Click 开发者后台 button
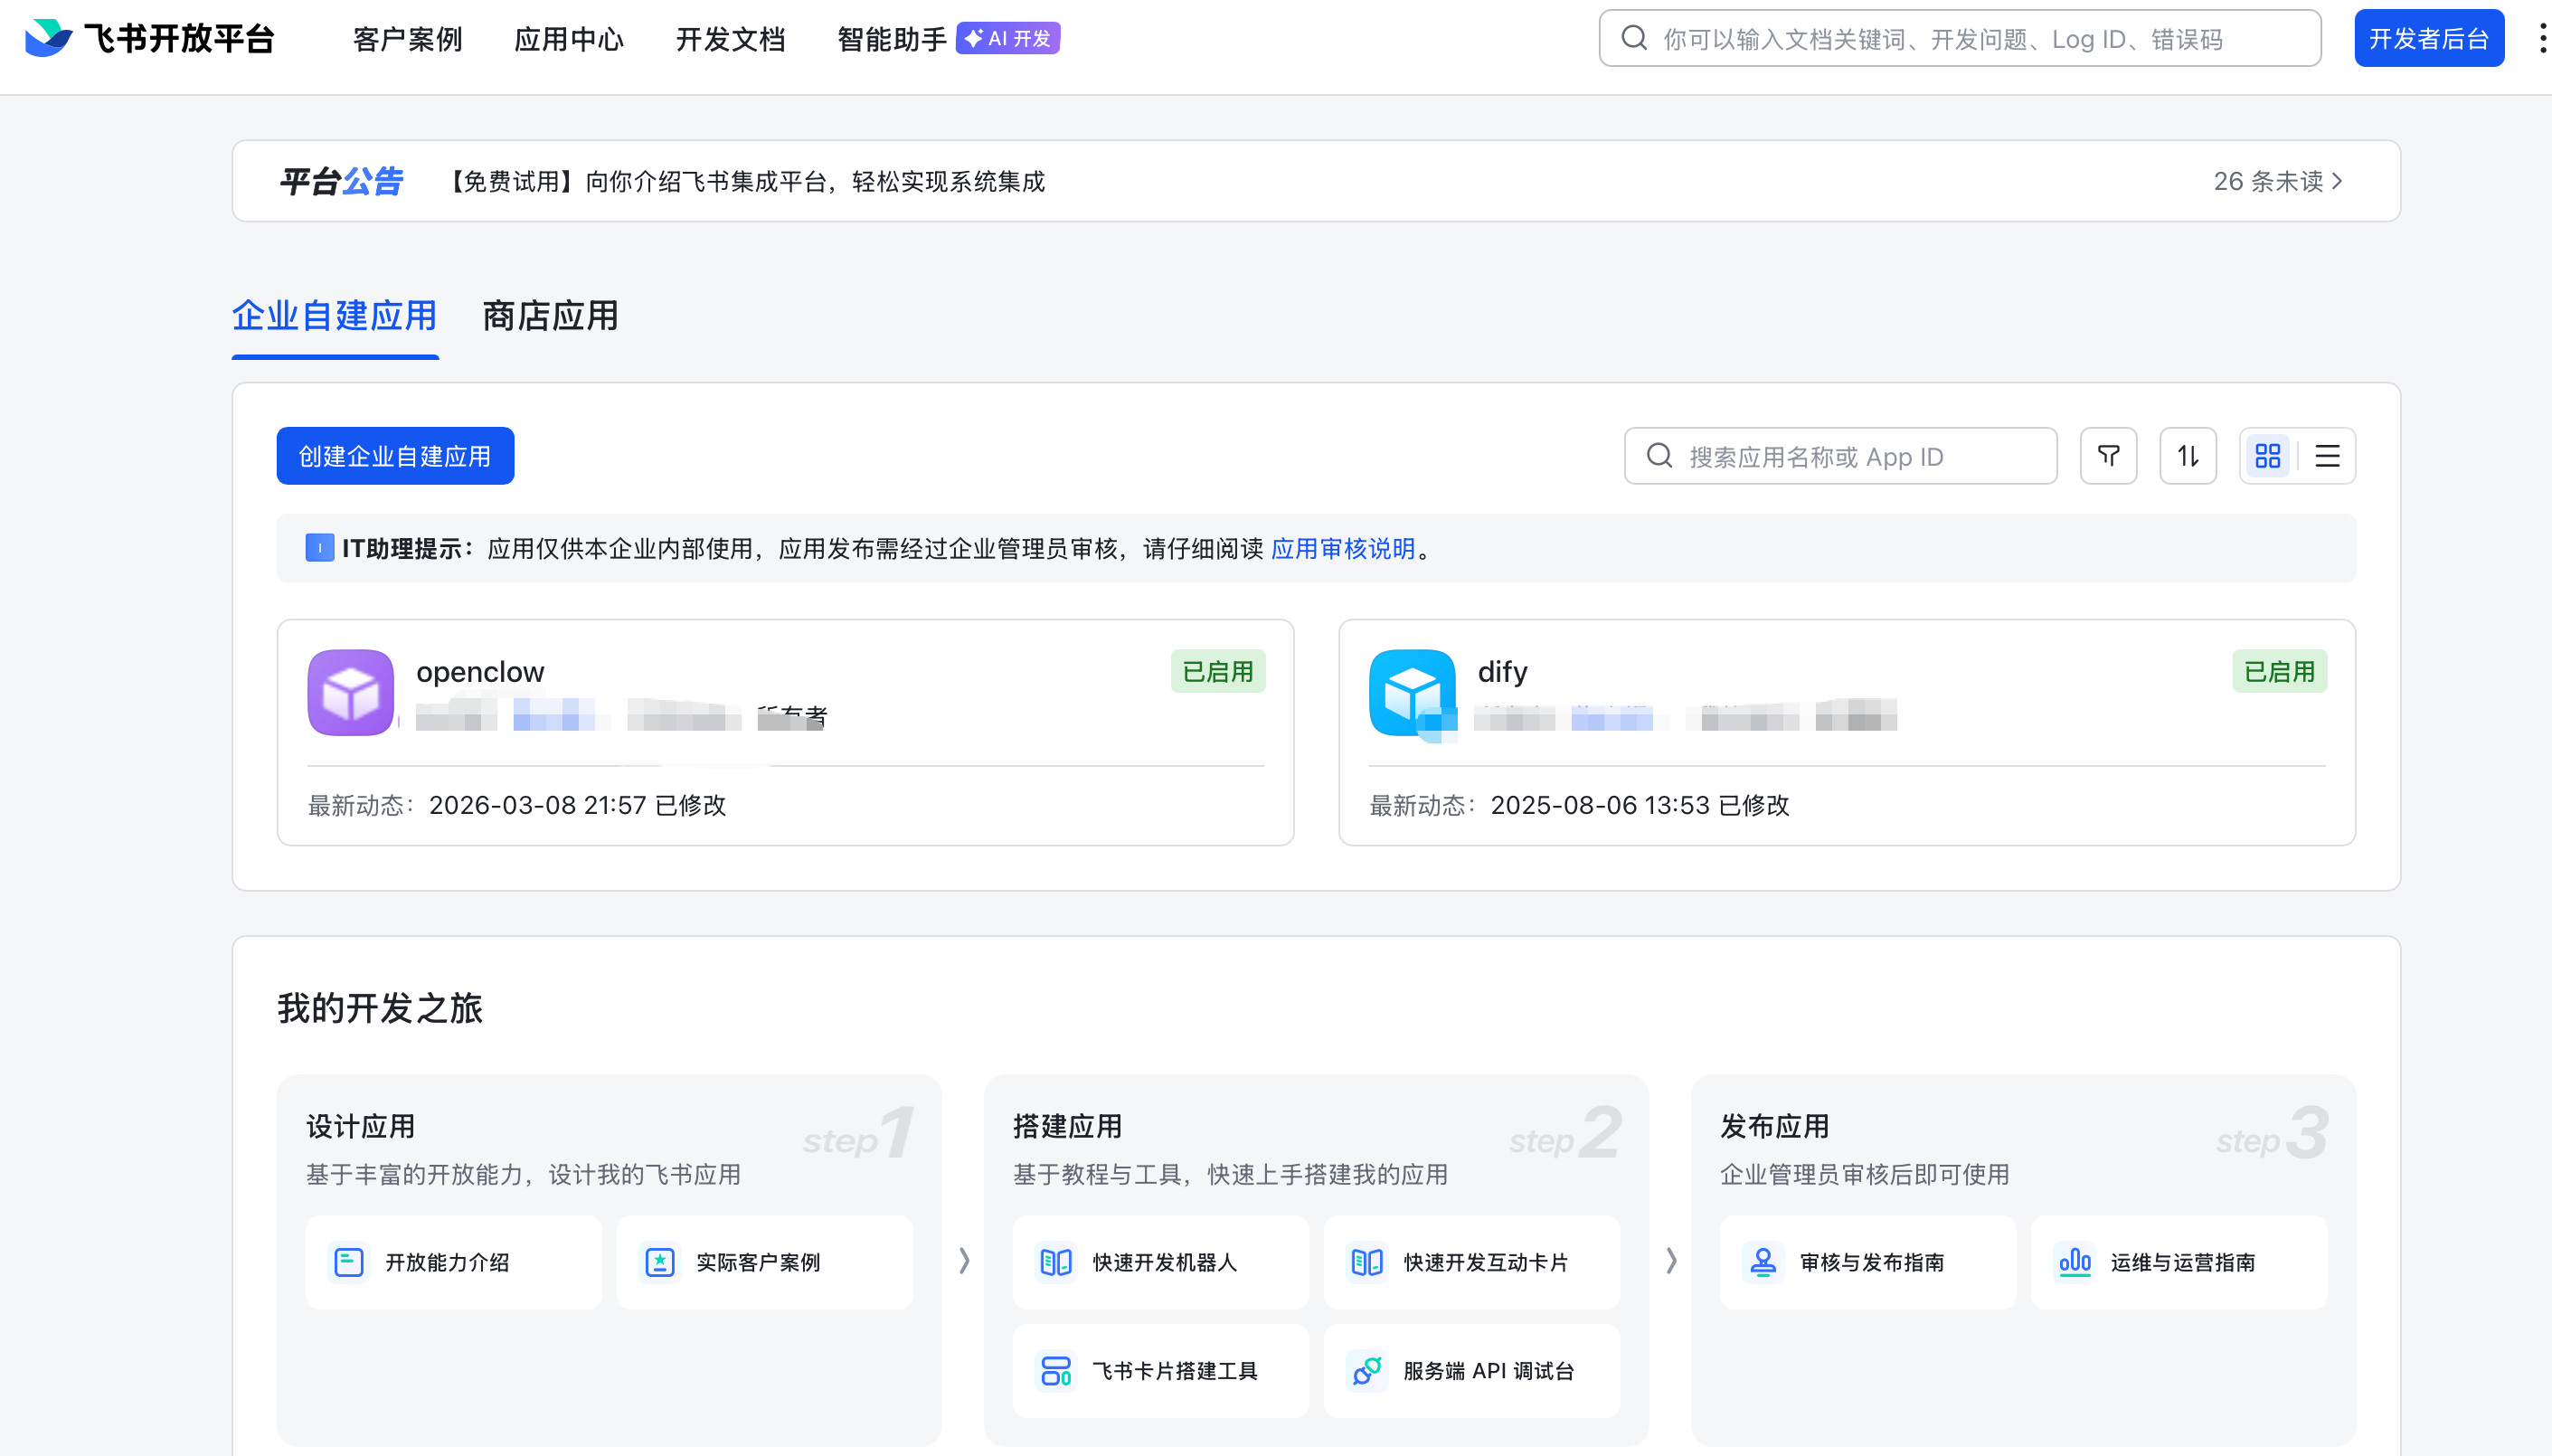This screenshot has width=2552, height=1456. [x=2428, y=38]
